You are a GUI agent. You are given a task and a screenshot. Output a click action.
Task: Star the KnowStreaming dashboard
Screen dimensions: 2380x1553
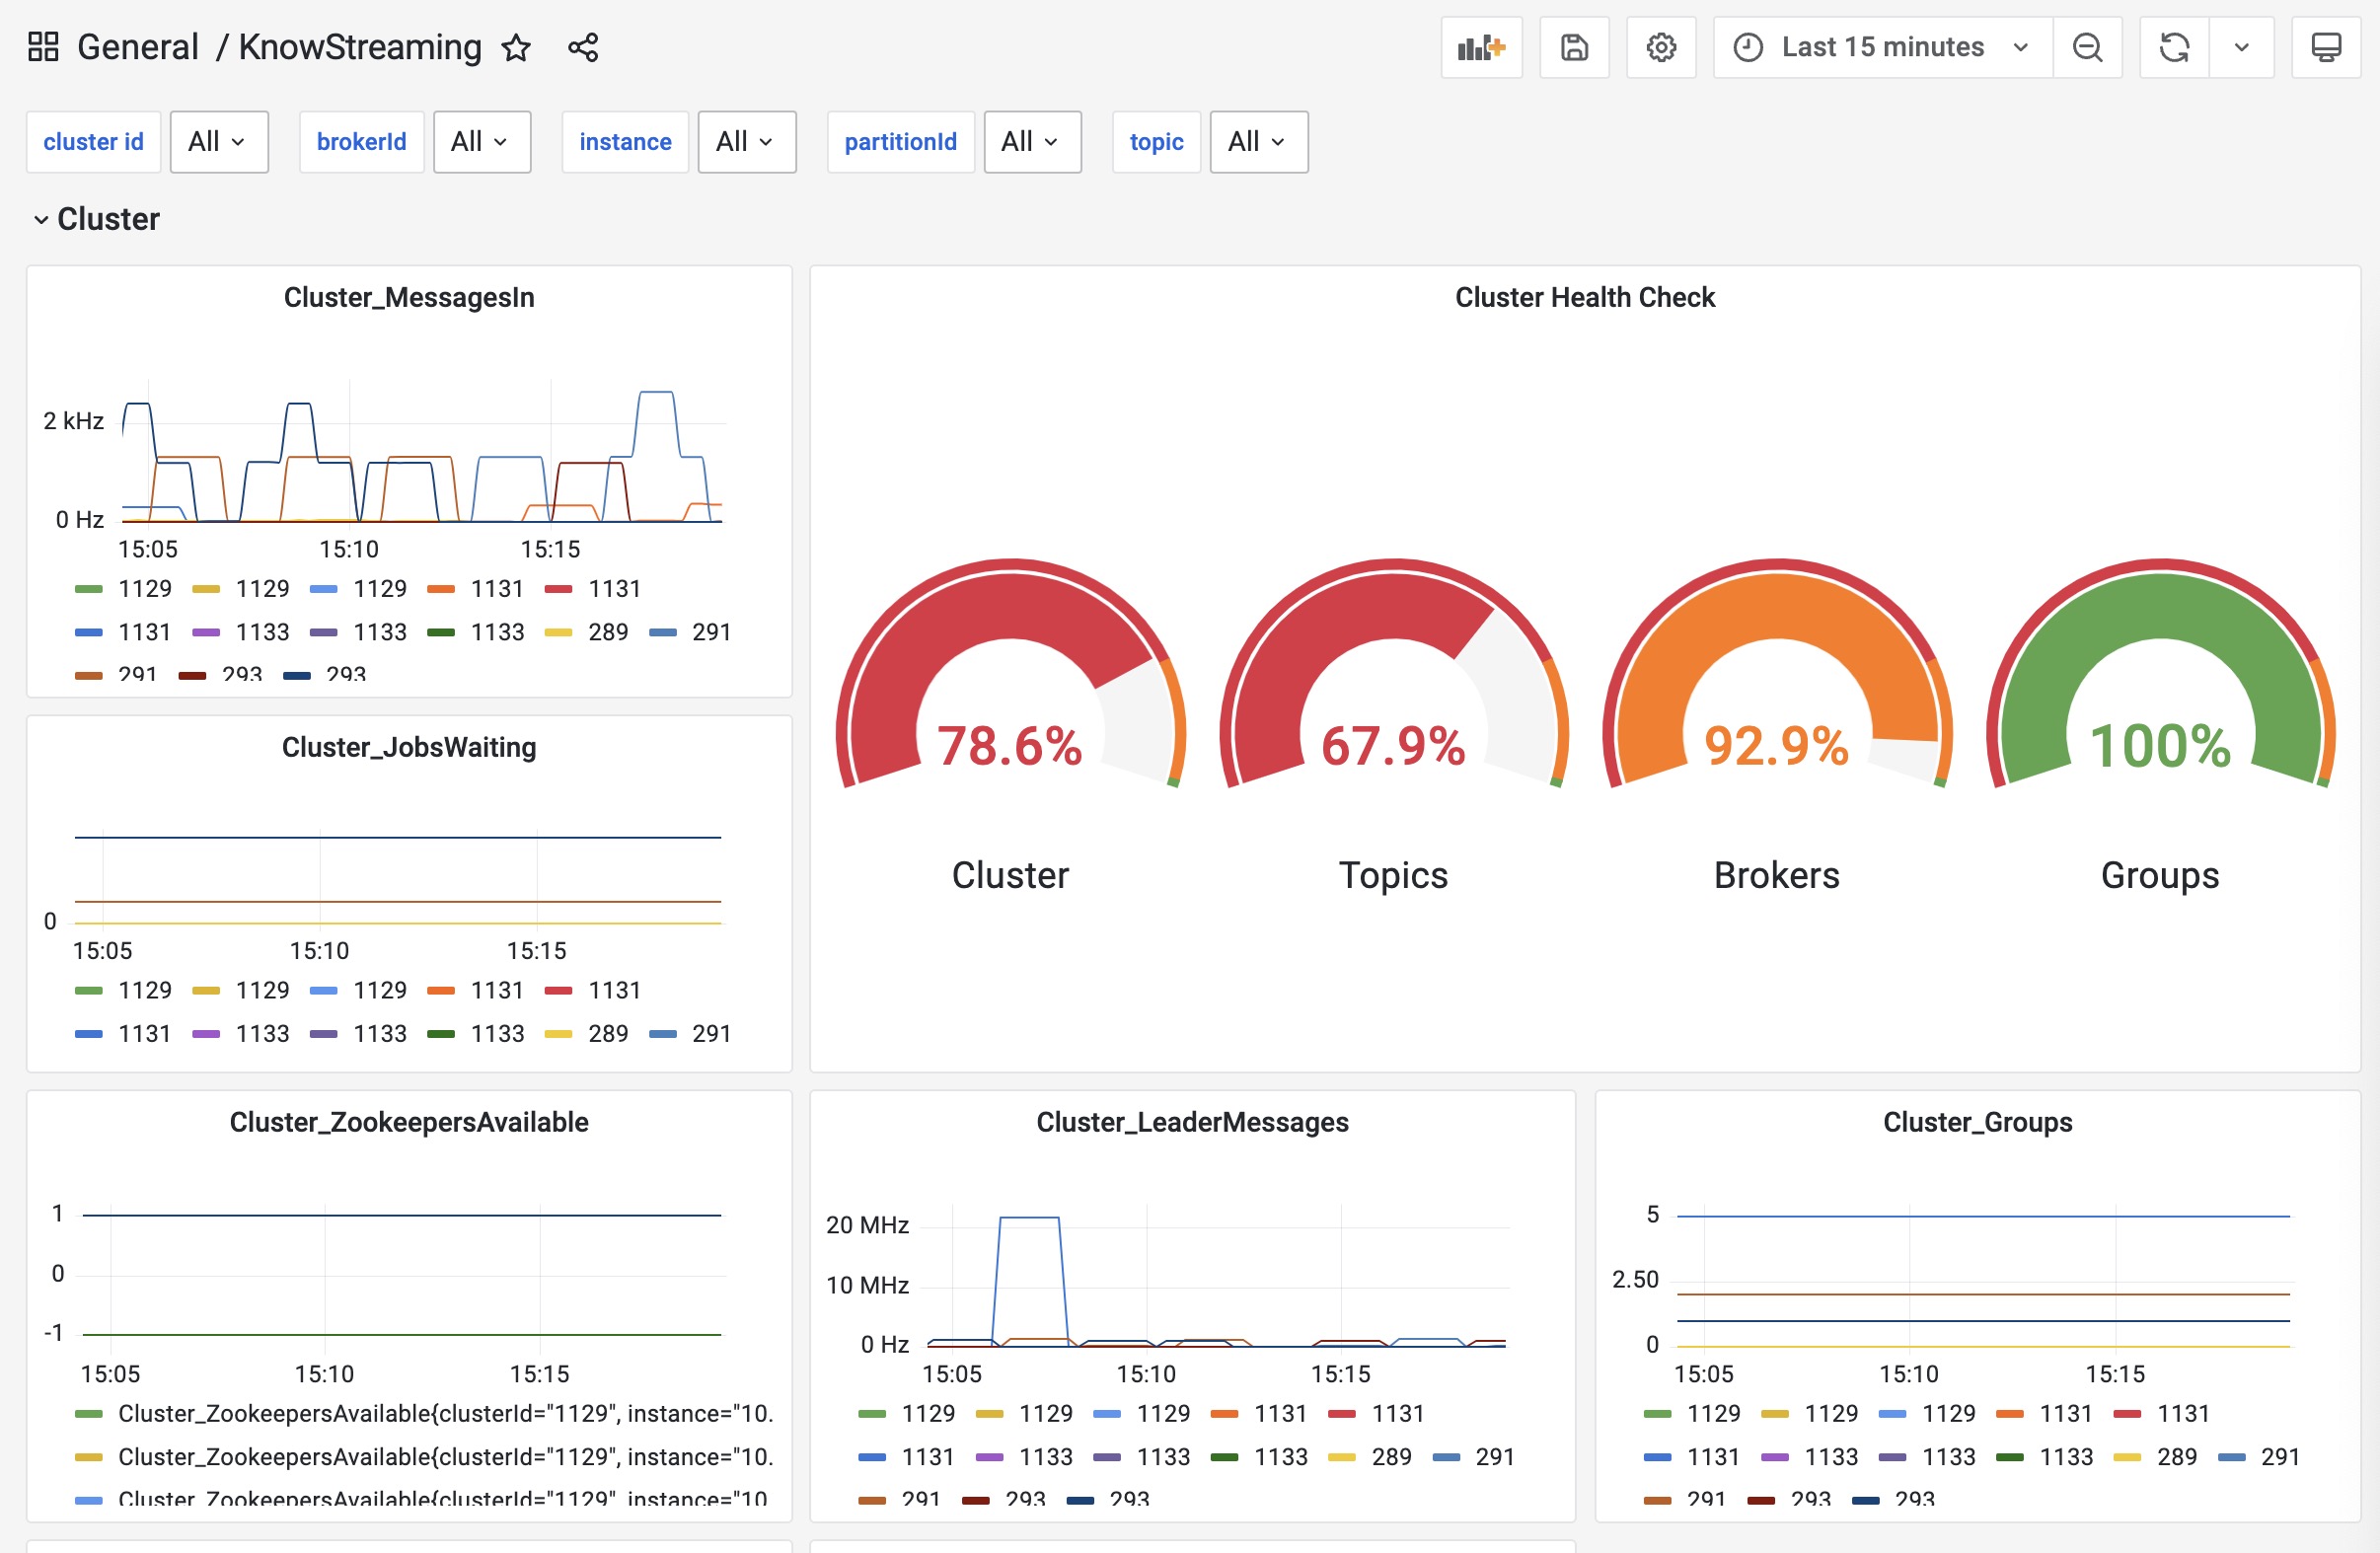click(x=516, y=47)
